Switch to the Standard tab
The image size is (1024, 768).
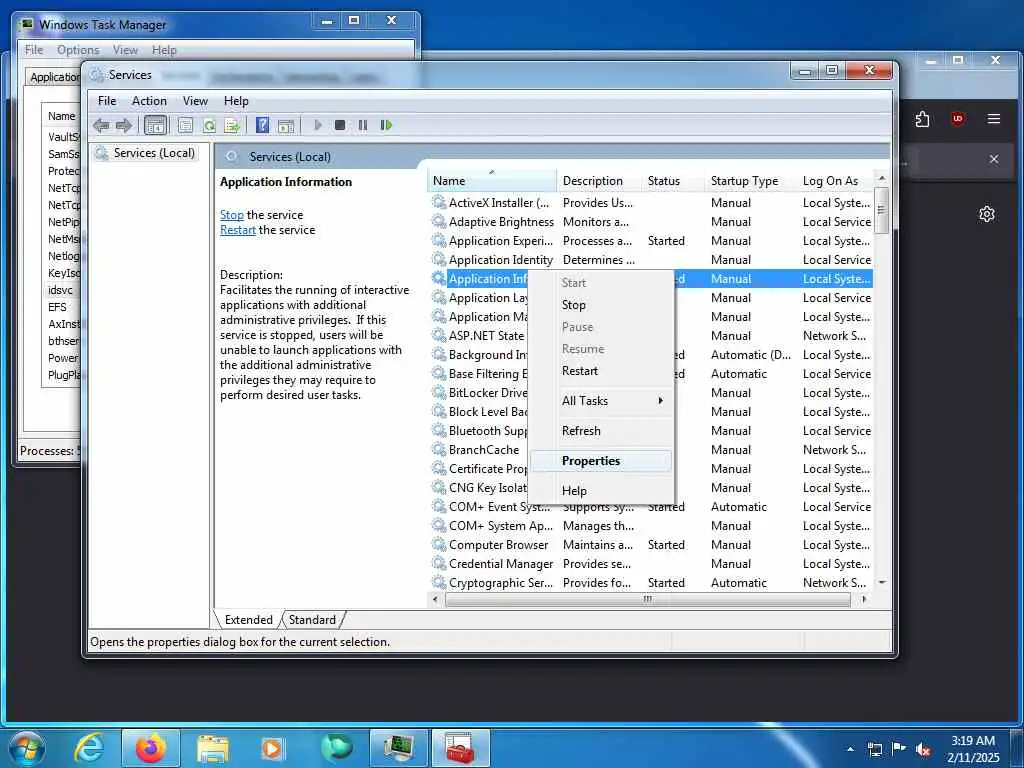[x=312, y=620]
